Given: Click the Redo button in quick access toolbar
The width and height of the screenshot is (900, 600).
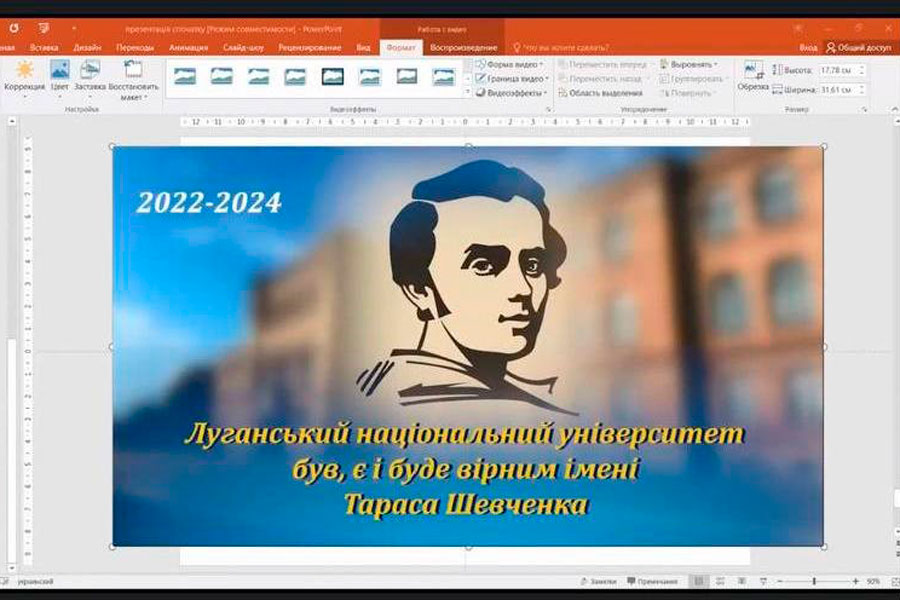Looking at the screenshot, I should click(x=14, y=28).
